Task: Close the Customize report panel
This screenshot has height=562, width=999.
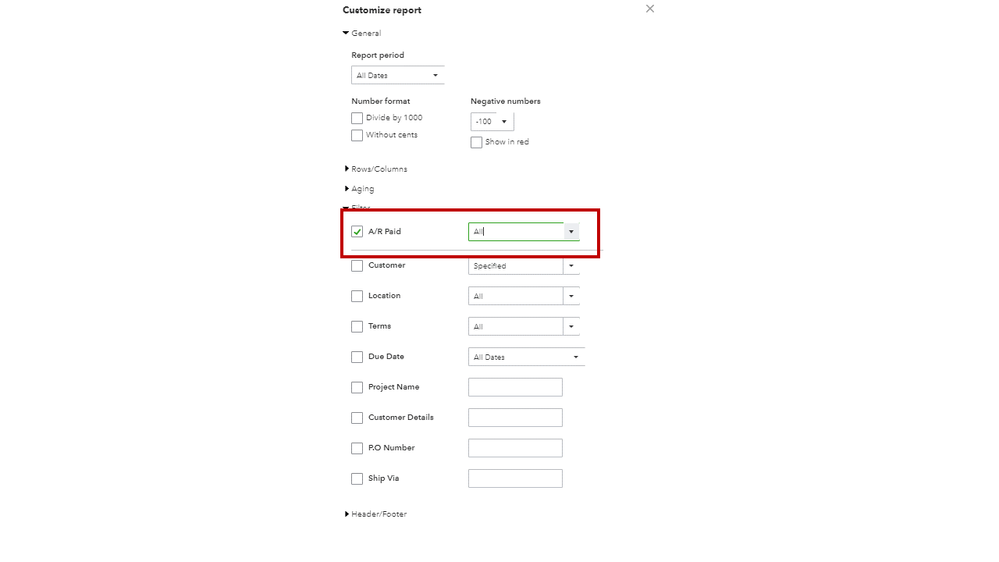Action: [x=650, y=9]
